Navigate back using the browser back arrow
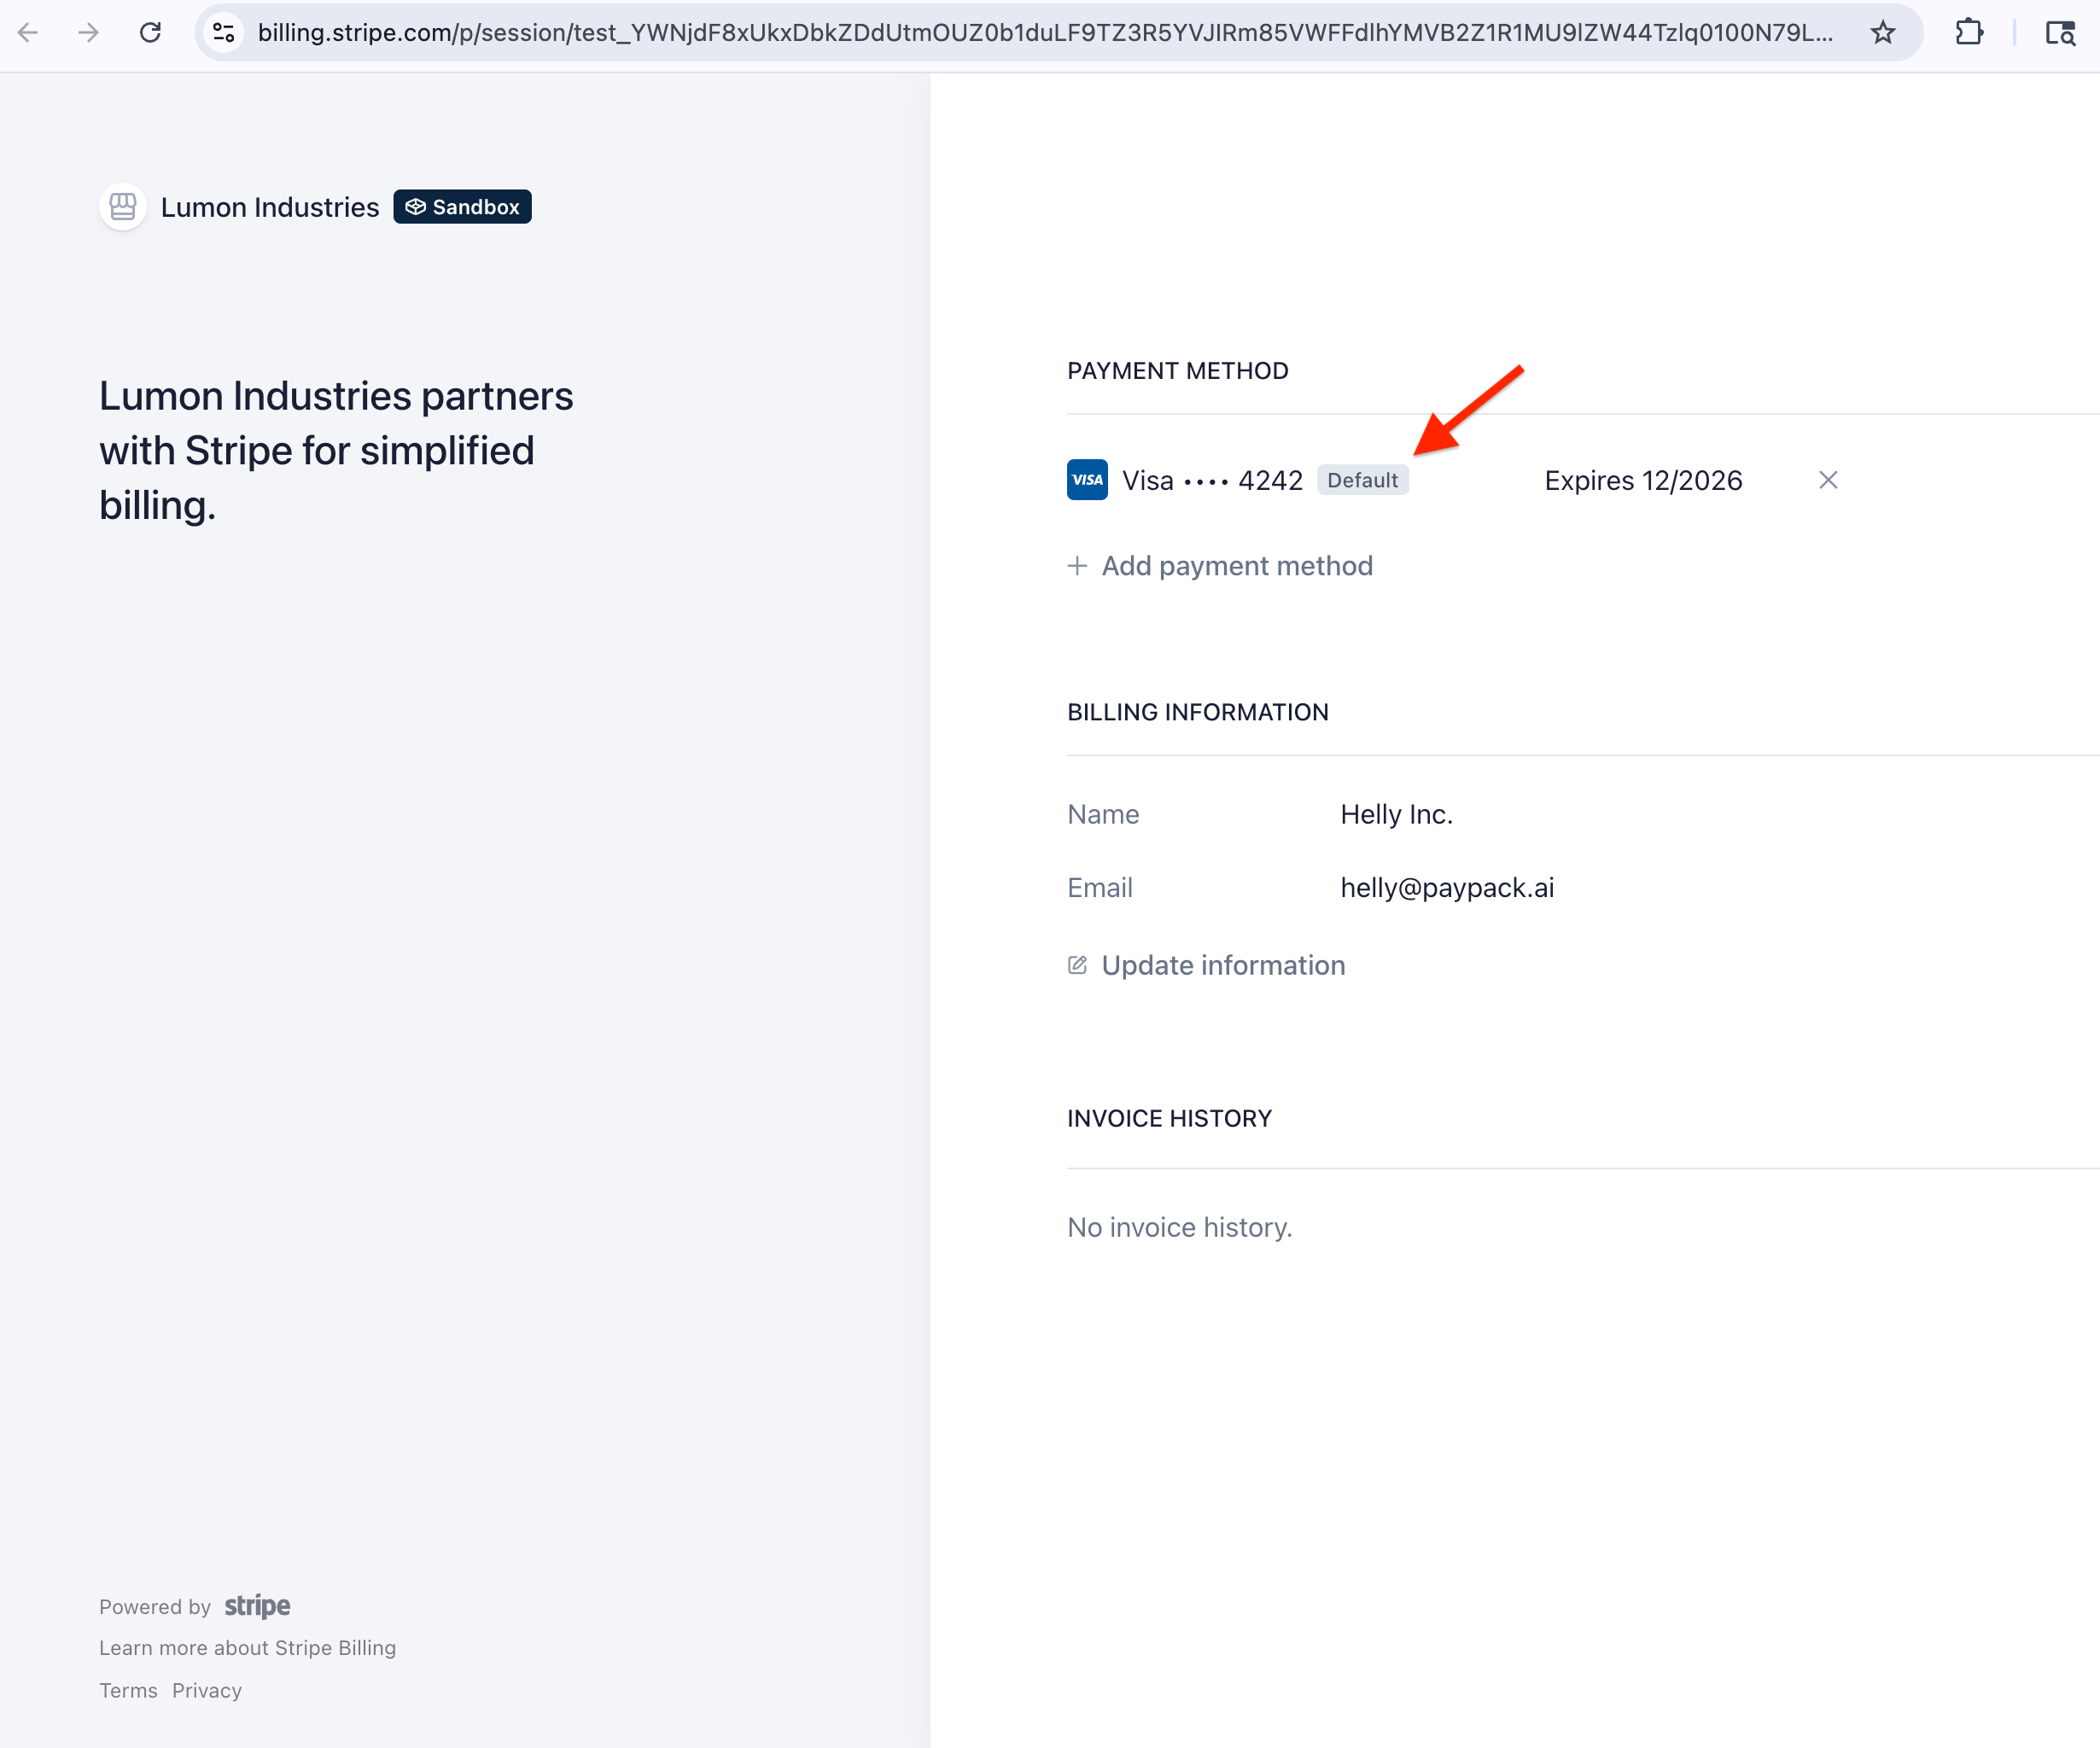 [30, 33]
